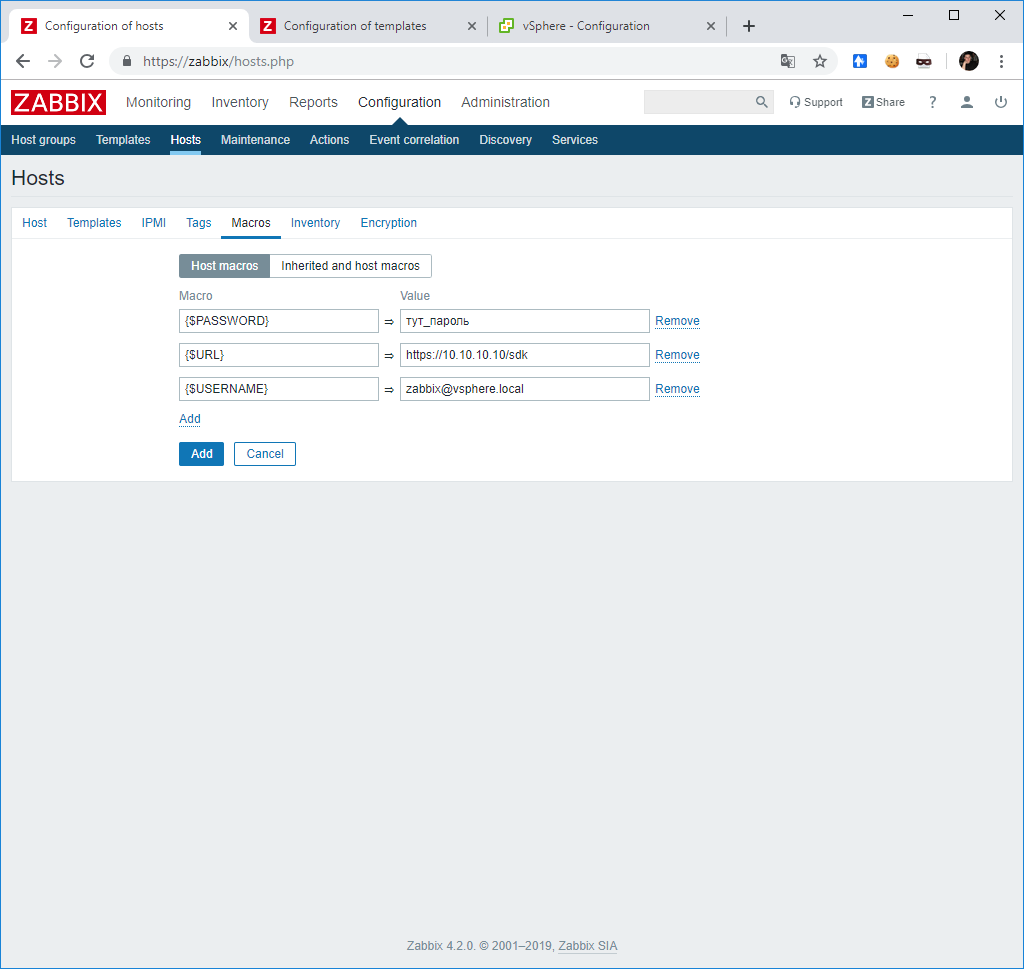The image size is (1024, 969).
Task: Go to Discovery submenu
Action: pyautogui.click(x=505, y=140)
